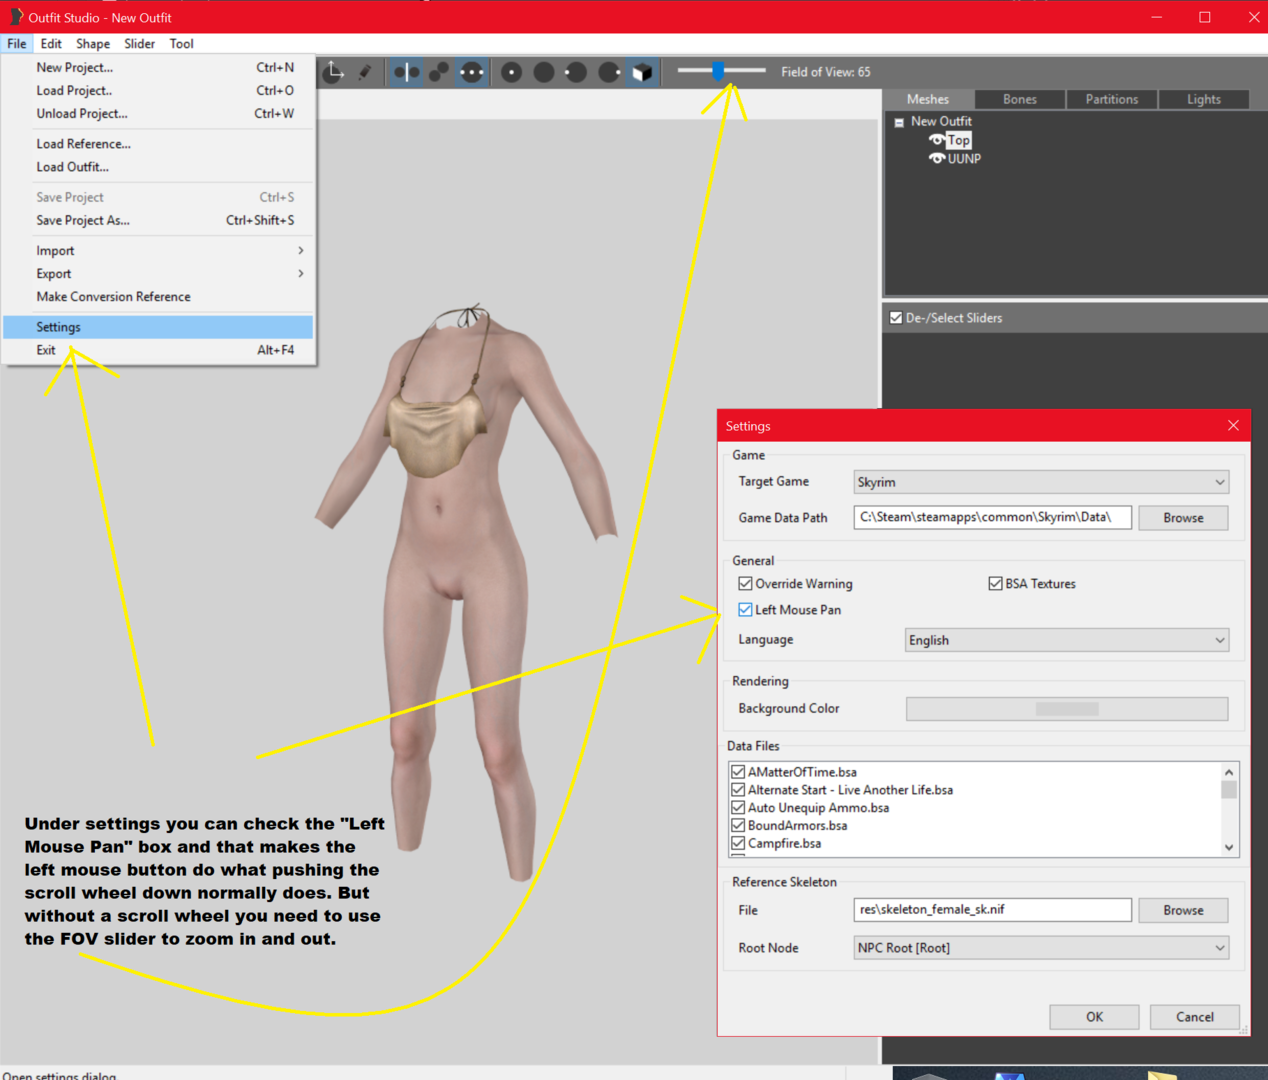Image resolution: width=1268 pixels, height=1080 pixels.
Task: Select Settings in File menu
Action: tap(158, 327)
